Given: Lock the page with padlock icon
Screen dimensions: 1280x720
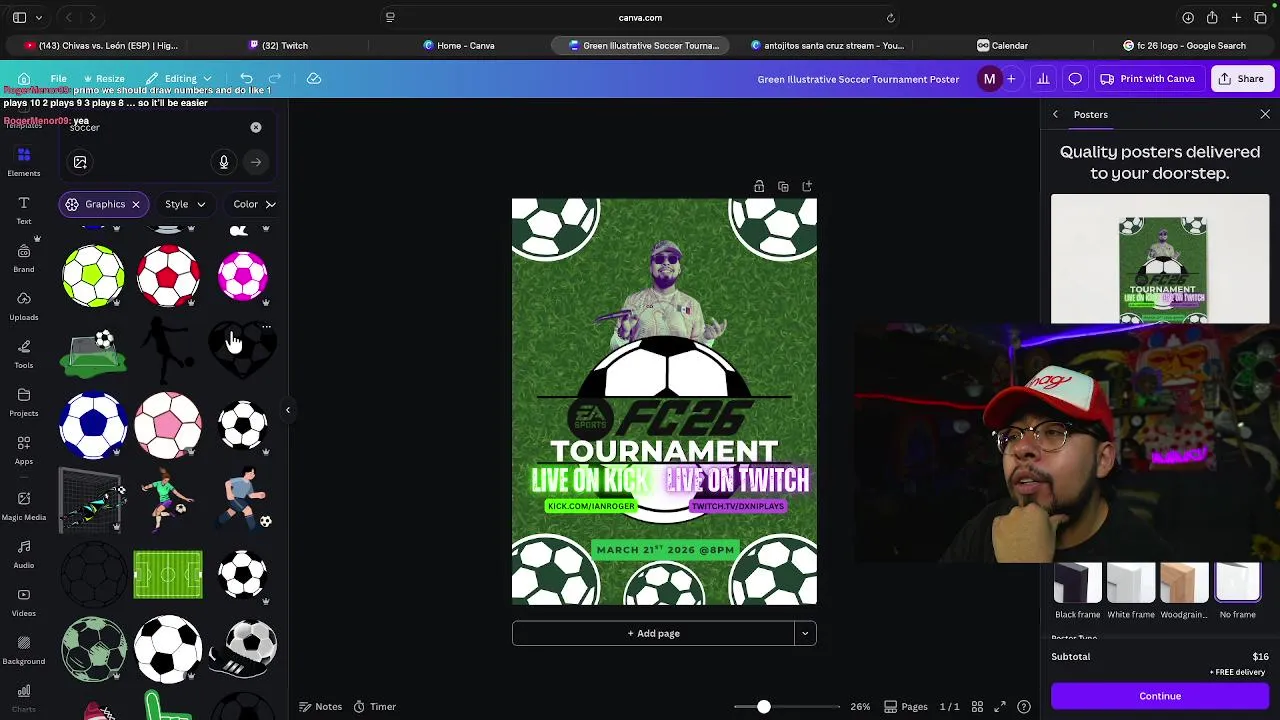Looking at the screenshot, I should point(759,186).
